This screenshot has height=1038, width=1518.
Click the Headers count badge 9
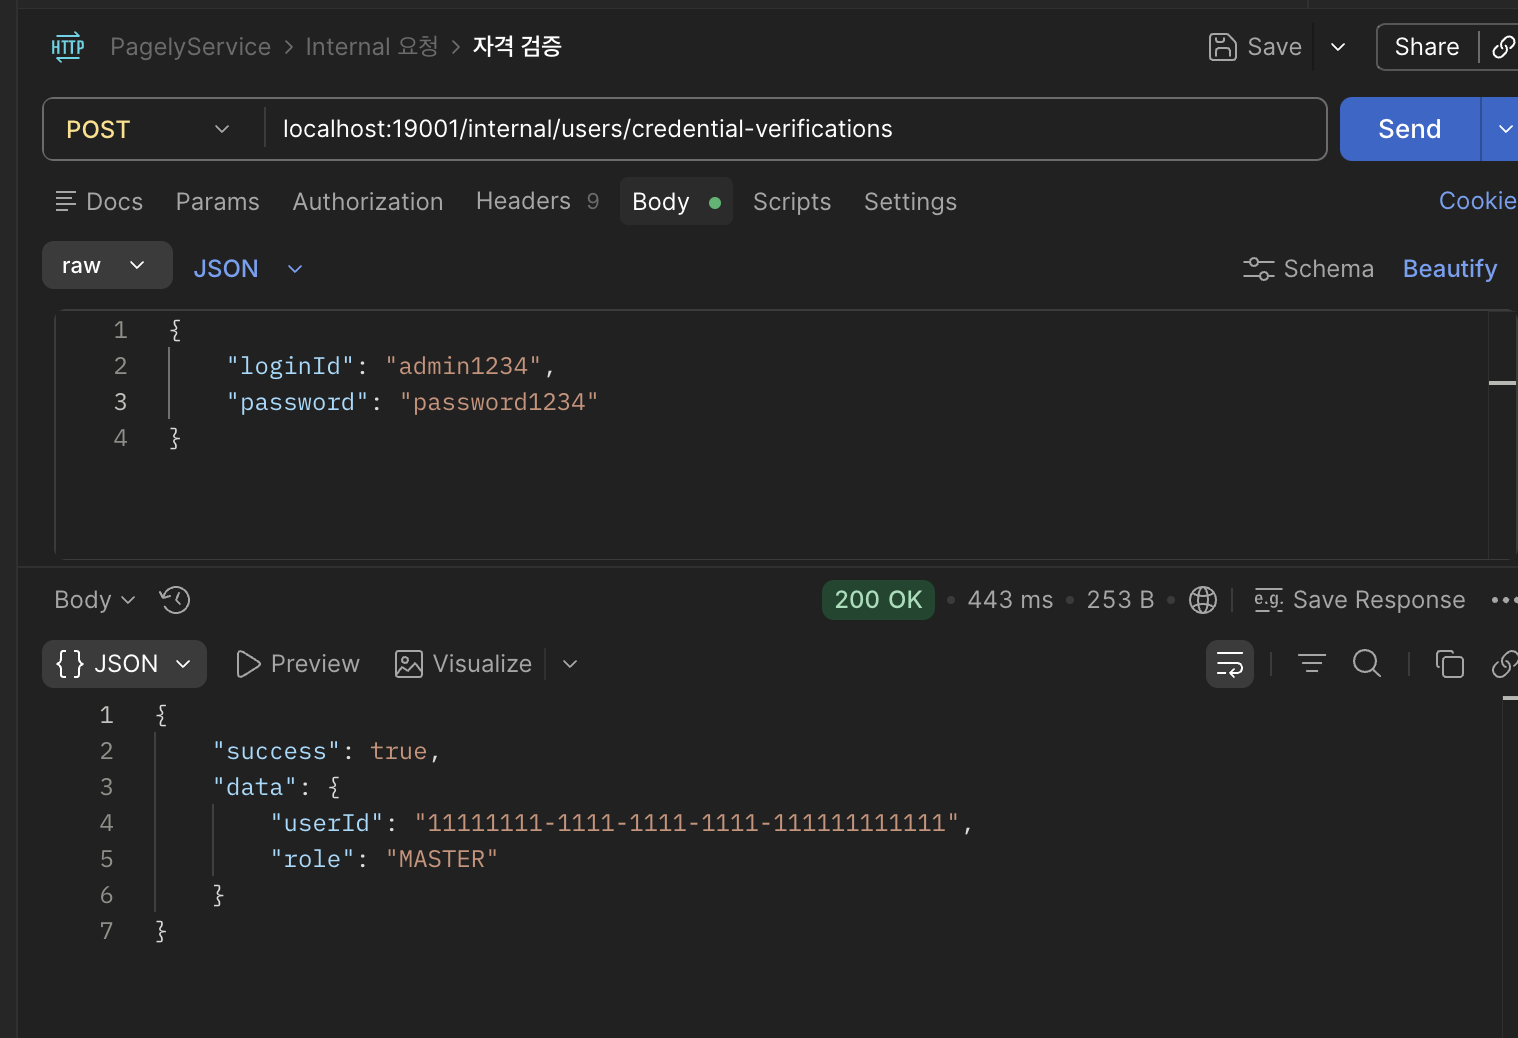pos(593,201)
